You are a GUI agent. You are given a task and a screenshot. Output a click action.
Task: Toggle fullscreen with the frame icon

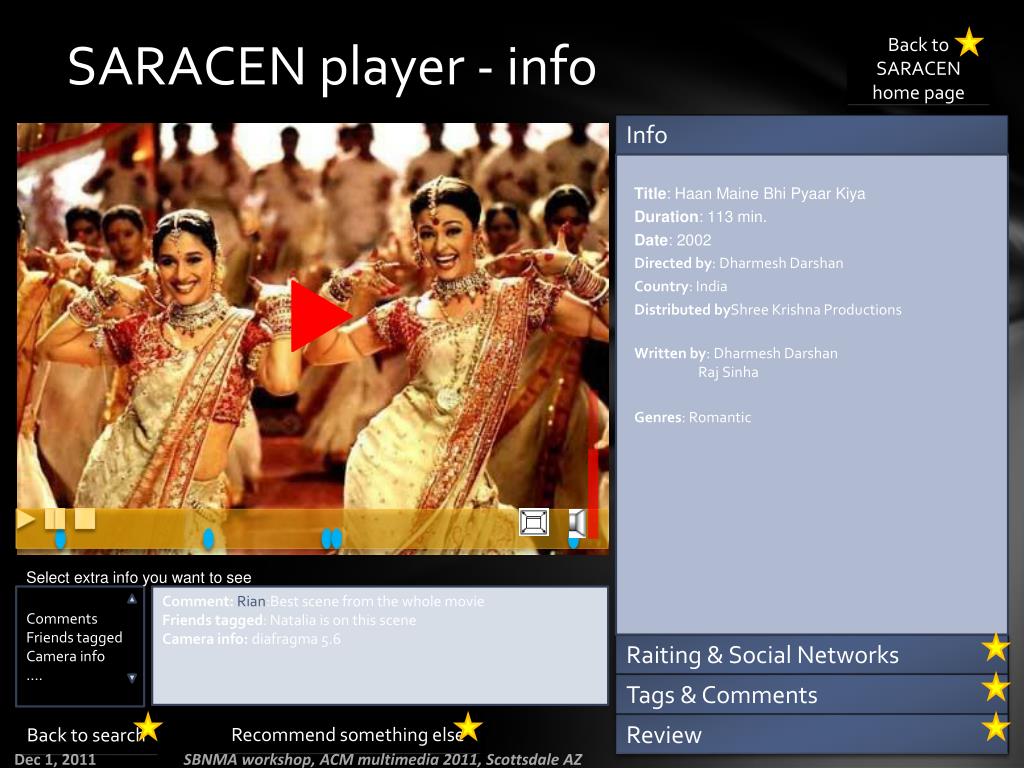pos(534,522)
